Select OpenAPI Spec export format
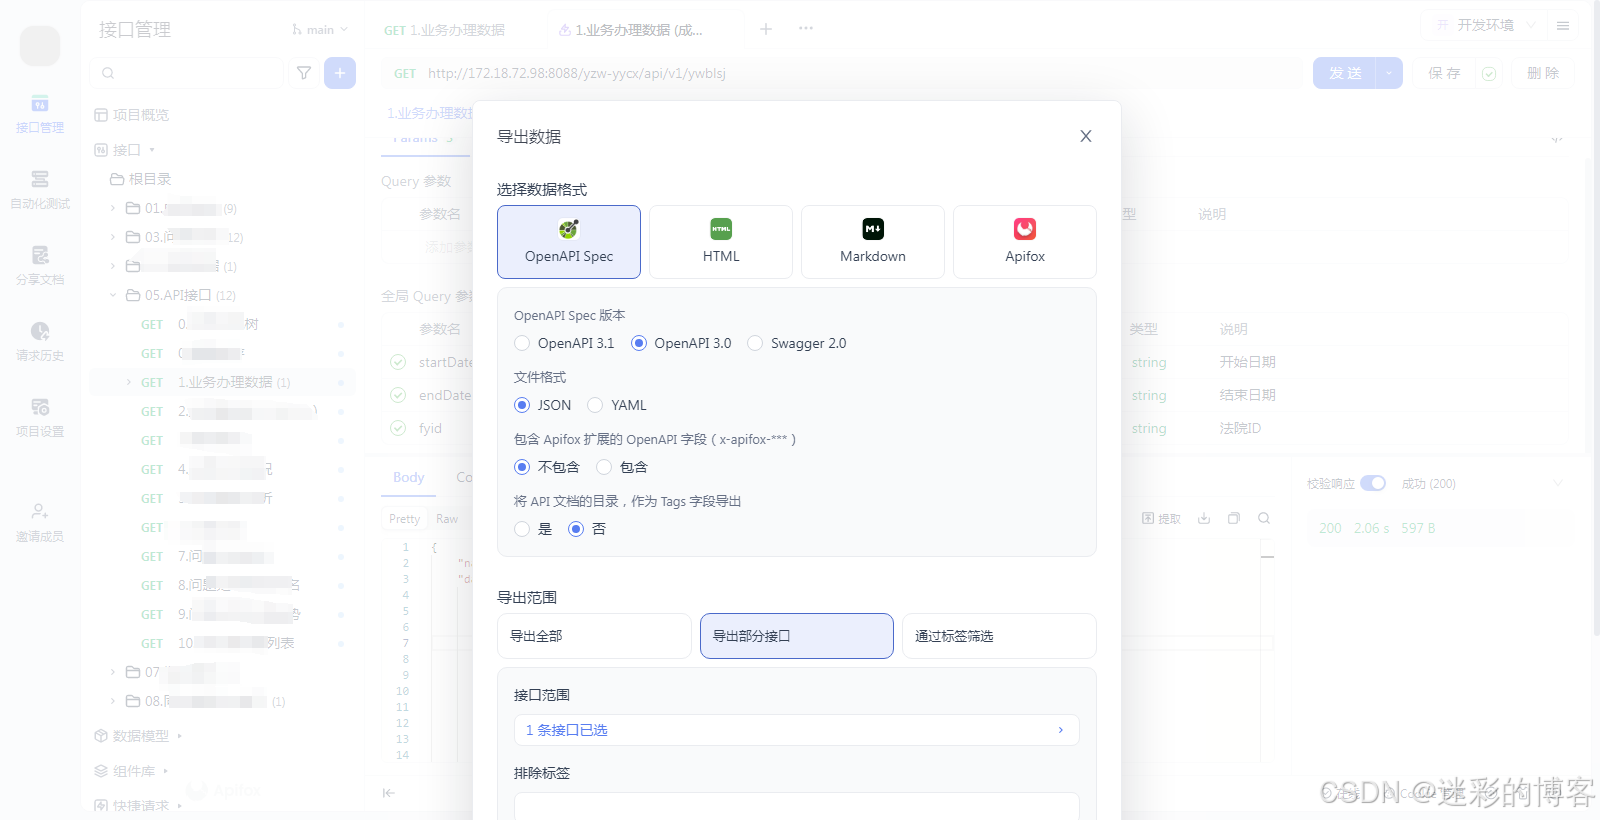The height and width of the screenshot is (820, 1600). tap(569, 242)
